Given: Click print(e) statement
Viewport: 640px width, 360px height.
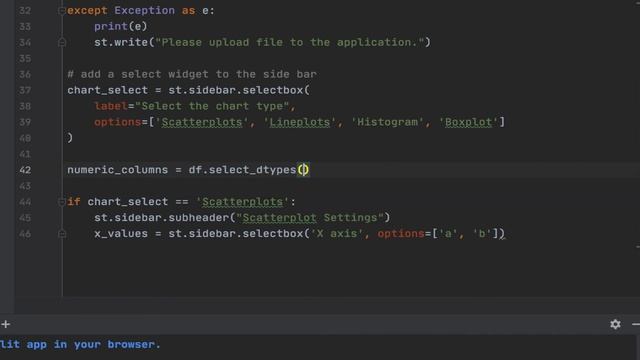Looking at the screenshot, I should (x=121, y=27).
